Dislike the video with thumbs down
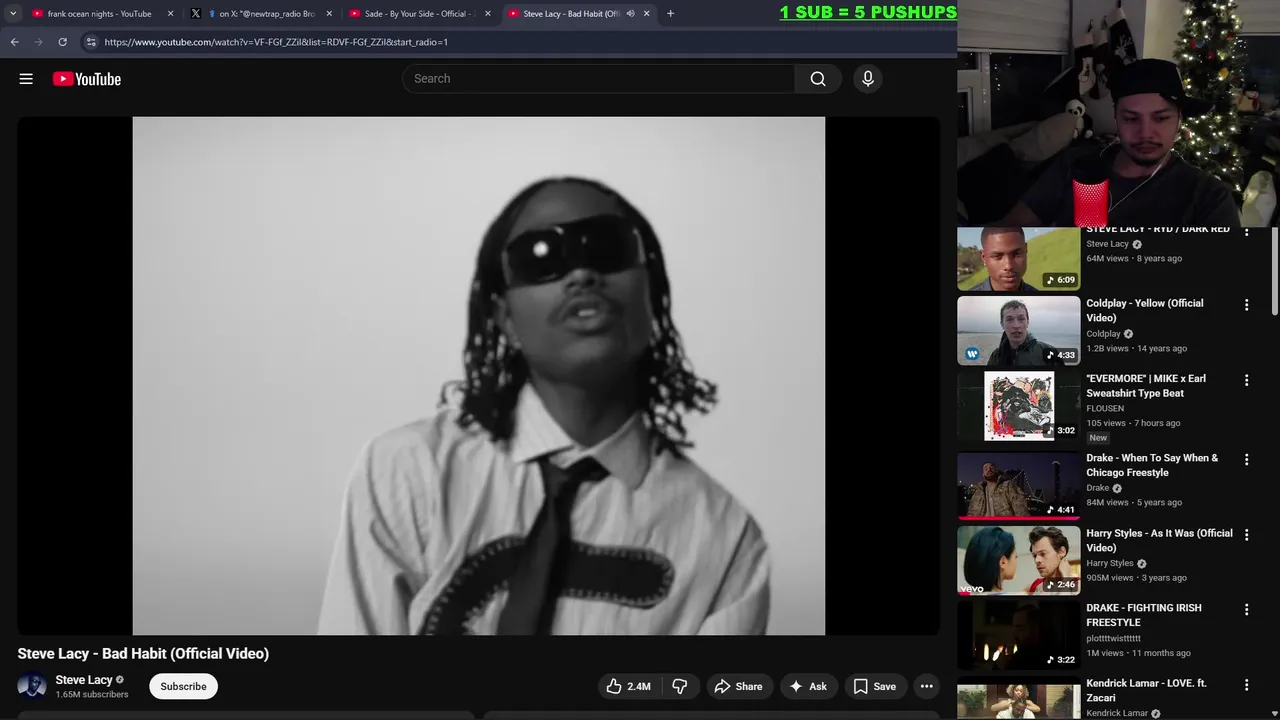The height and width of the screenshot is (720, 1280). coord(680,686)
